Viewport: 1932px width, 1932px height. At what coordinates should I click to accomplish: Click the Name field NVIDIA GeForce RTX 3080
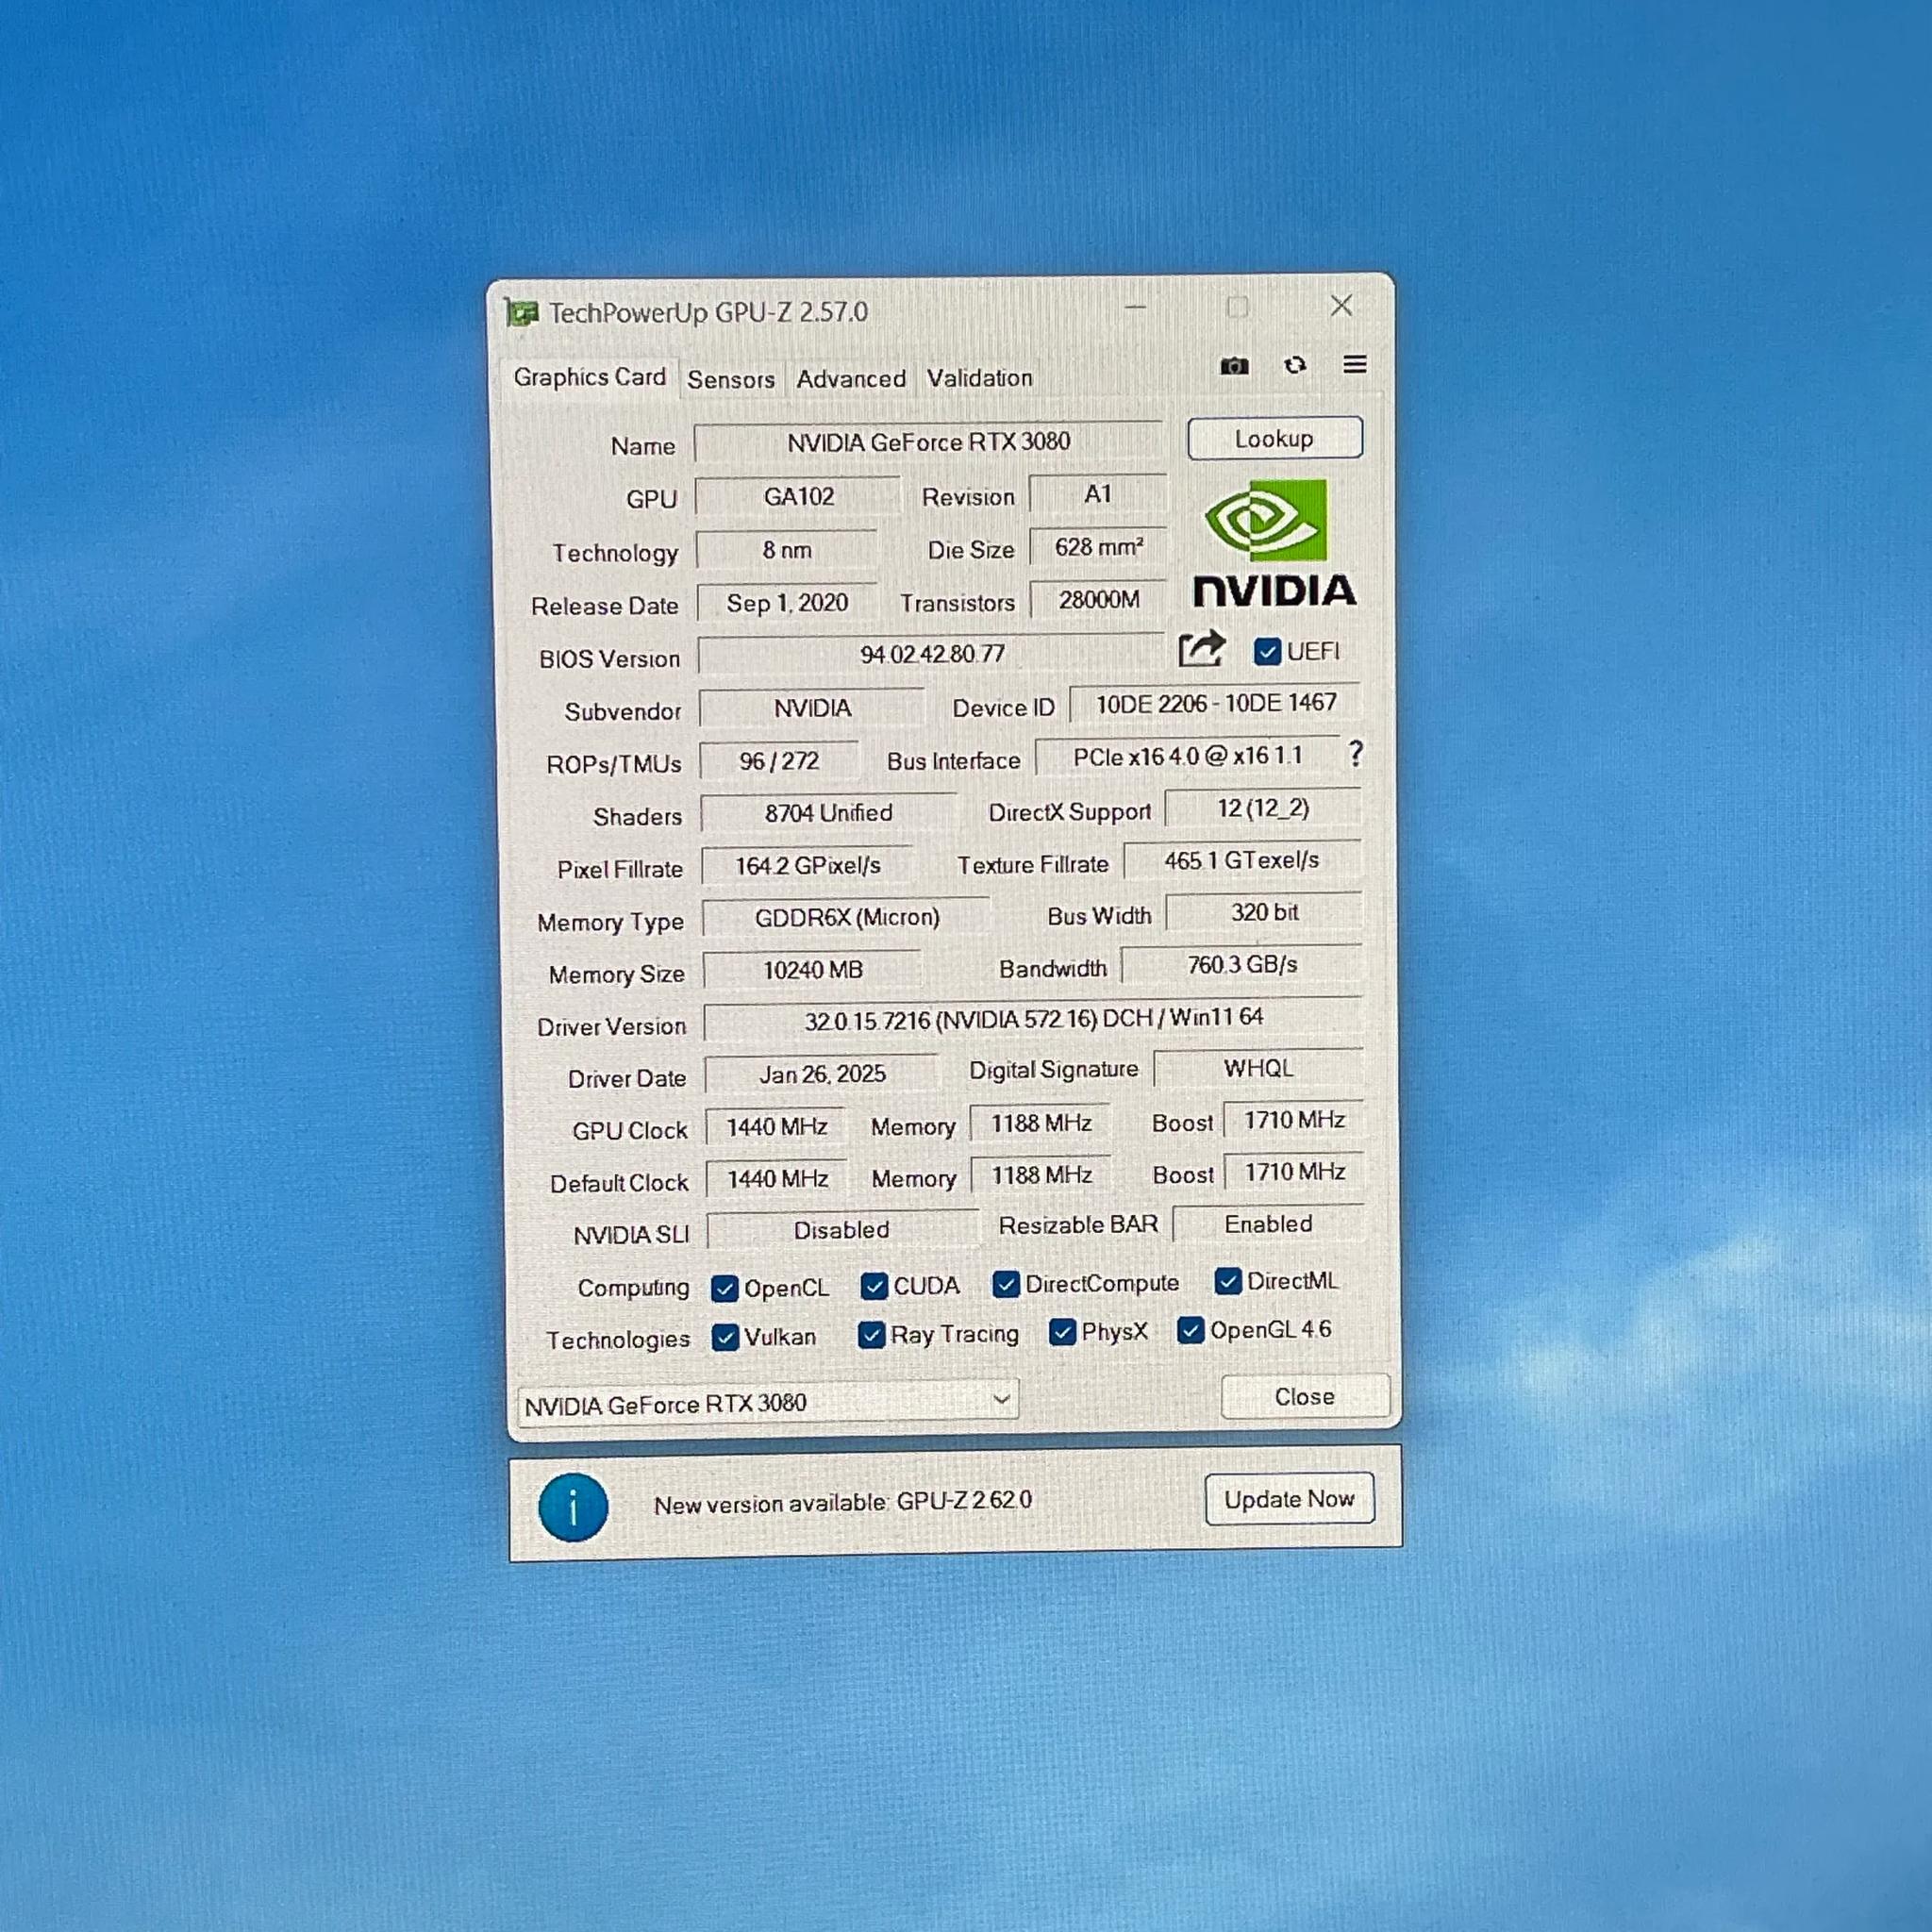[928, 442]
